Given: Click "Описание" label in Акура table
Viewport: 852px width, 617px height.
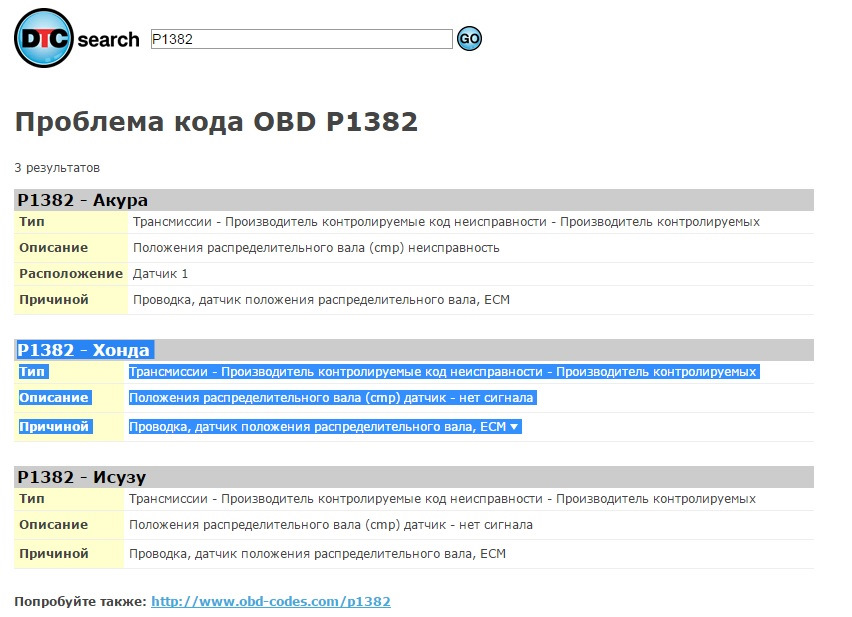Looking at the screenshot, I should point(54,248).
